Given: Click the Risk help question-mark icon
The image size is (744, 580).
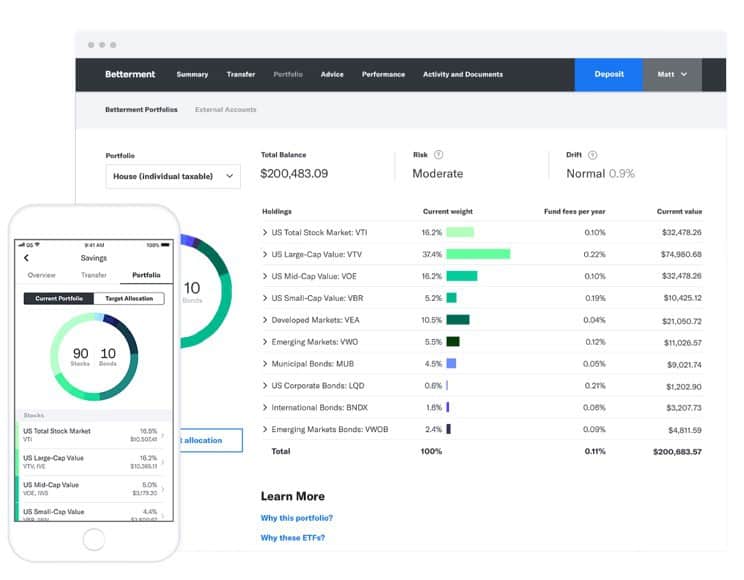Looking at the screenshot, I should [438, 155].
